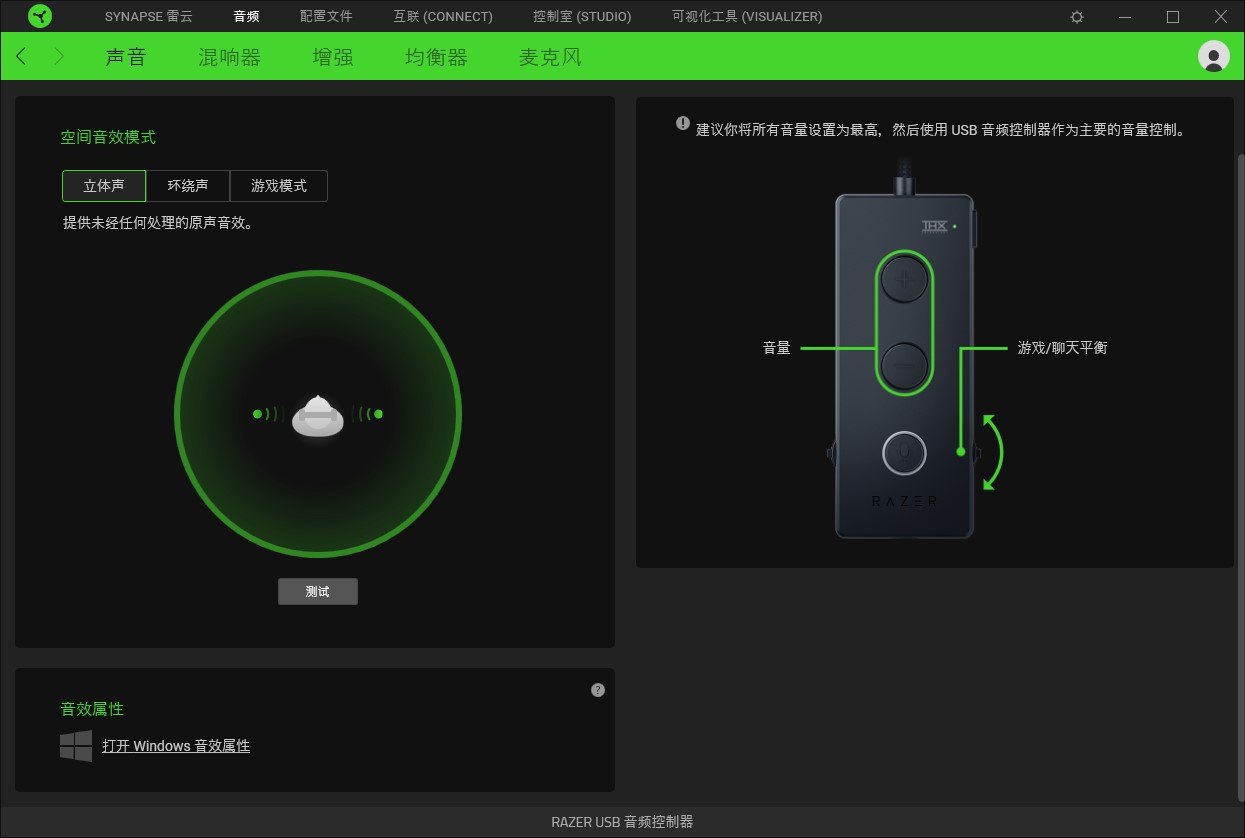The image size is (1245, 838).
Task: Click the game/chat balance rotate arrow
Action: (991, 453)
